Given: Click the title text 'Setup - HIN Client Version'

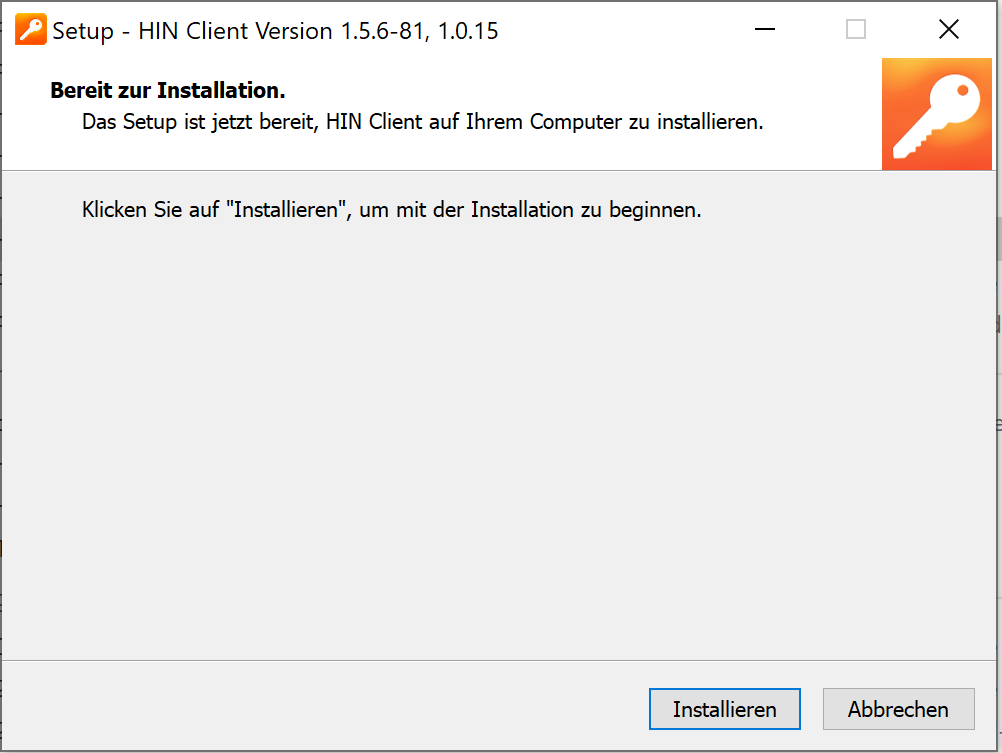Looking at the screenshot, I should point(192,31).
